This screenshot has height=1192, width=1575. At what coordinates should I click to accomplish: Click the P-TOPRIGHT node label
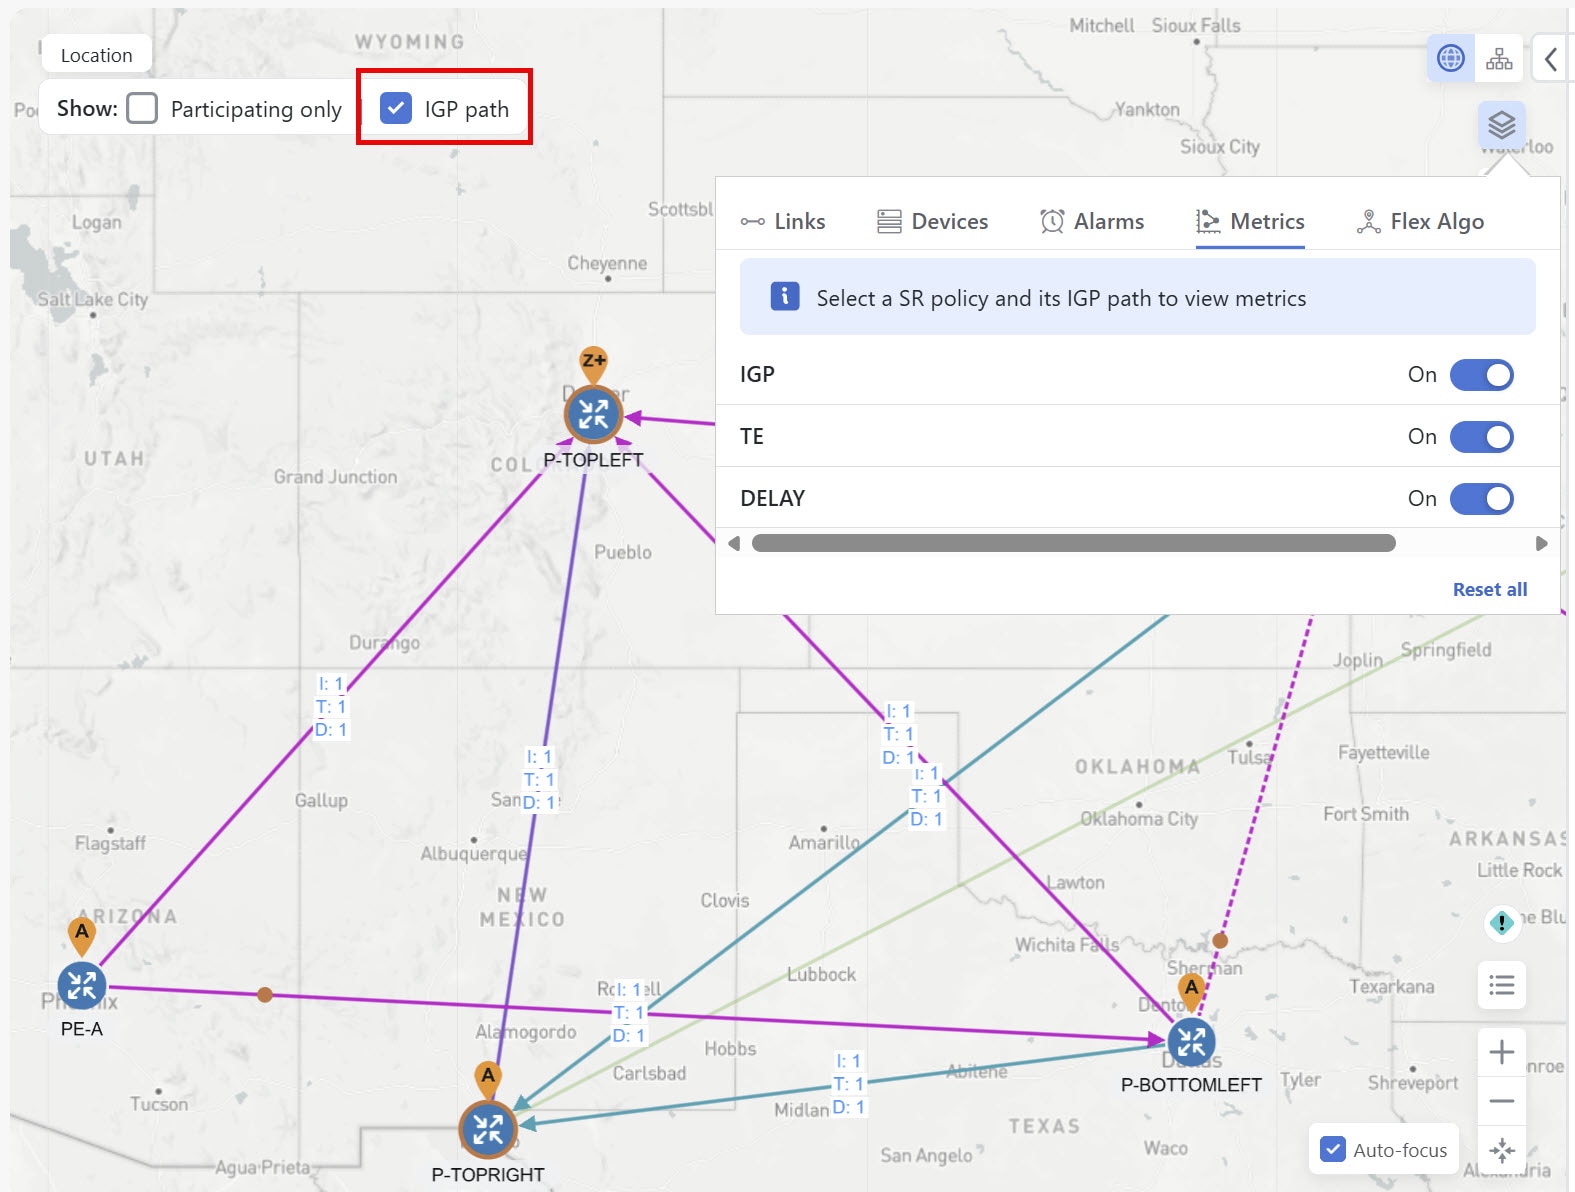click(x=488, y=1174)
